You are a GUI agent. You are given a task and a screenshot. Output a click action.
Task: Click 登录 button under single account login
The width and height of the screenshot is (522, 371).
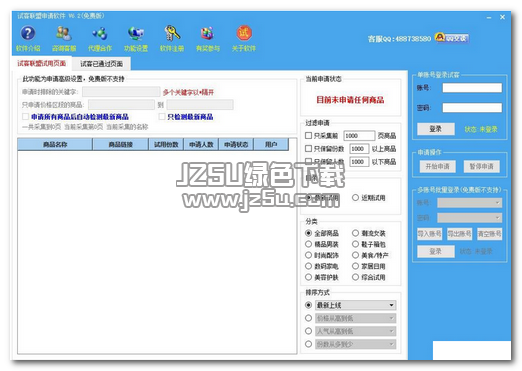(436, 129)
